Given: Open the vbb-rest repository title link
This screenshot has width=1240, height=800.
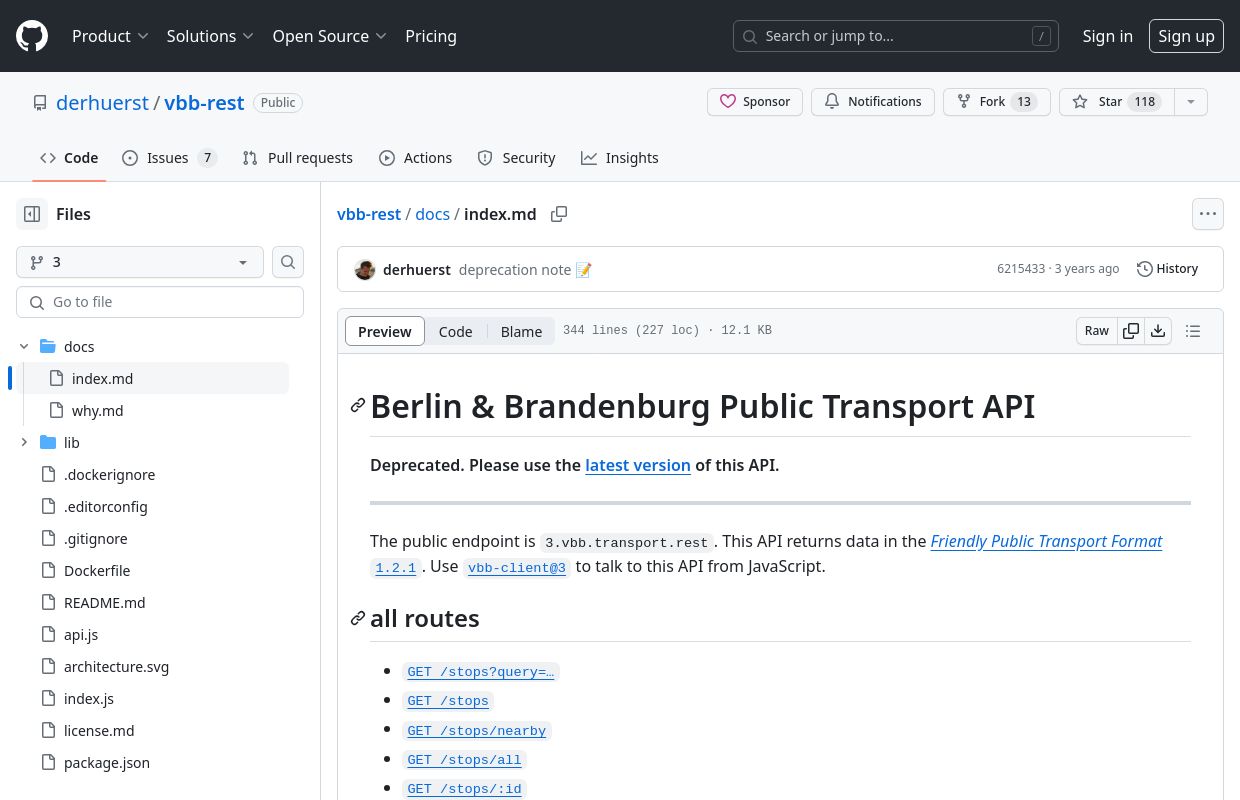Looking at the screenshot, I should (x=204, y=102).
